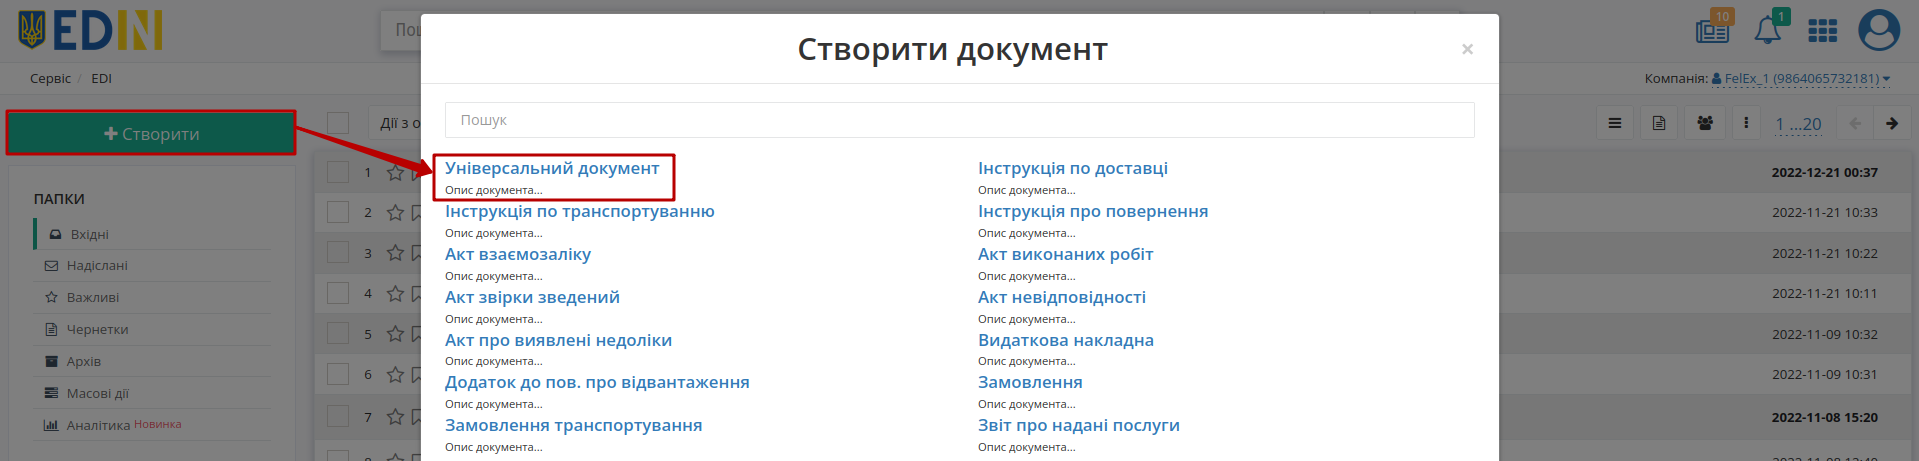Viewport: 1919px width, 461px height.
Task: Open the vertical three-dots more options
Action: click(x=1746, y=123)
